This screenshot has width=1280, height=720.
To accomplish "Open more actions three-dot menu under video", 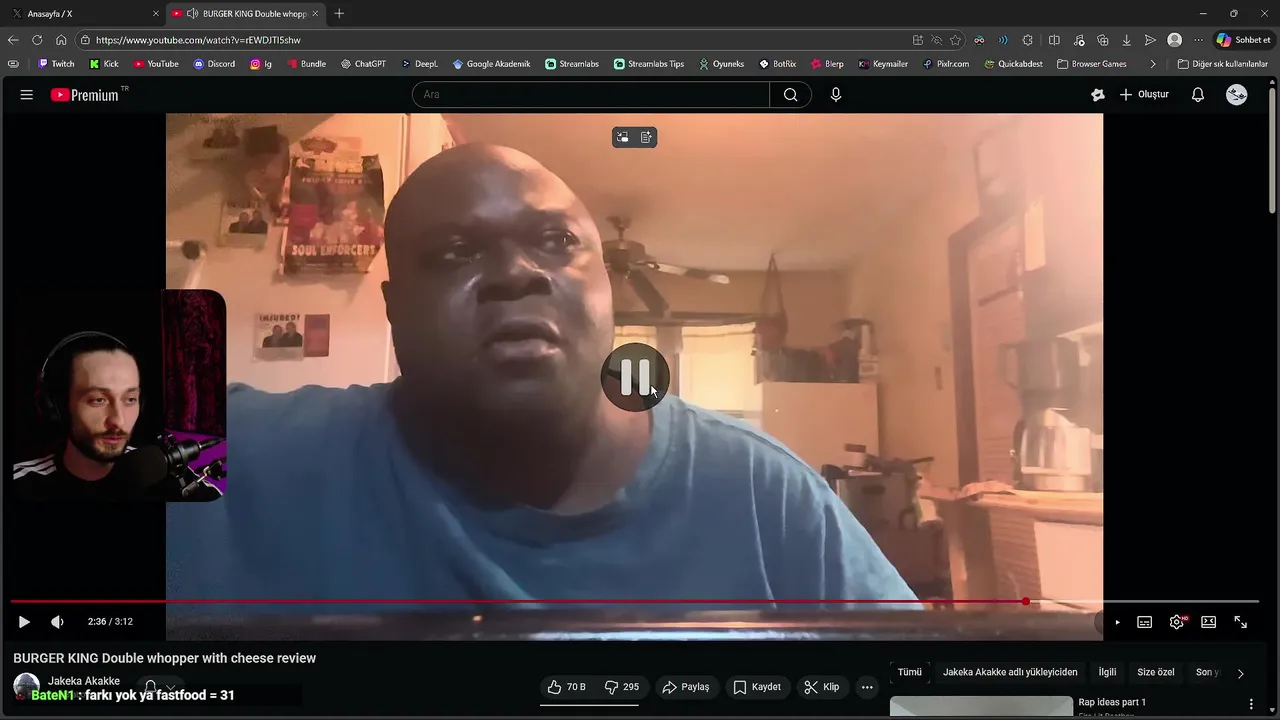I will click(867, 687).
